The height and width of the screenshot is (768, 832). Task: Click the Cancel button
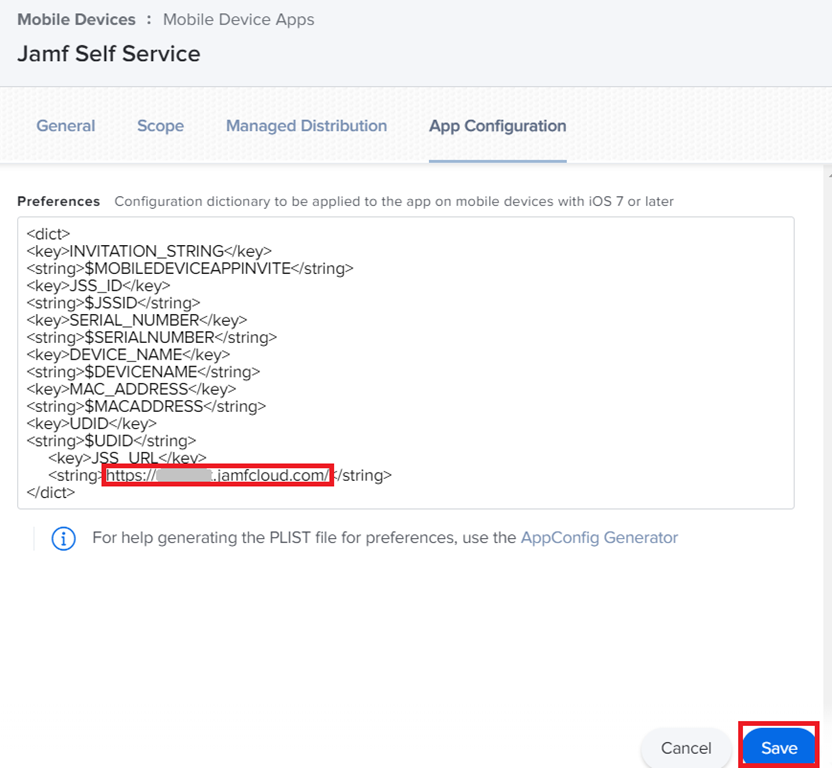pos(686,747)
